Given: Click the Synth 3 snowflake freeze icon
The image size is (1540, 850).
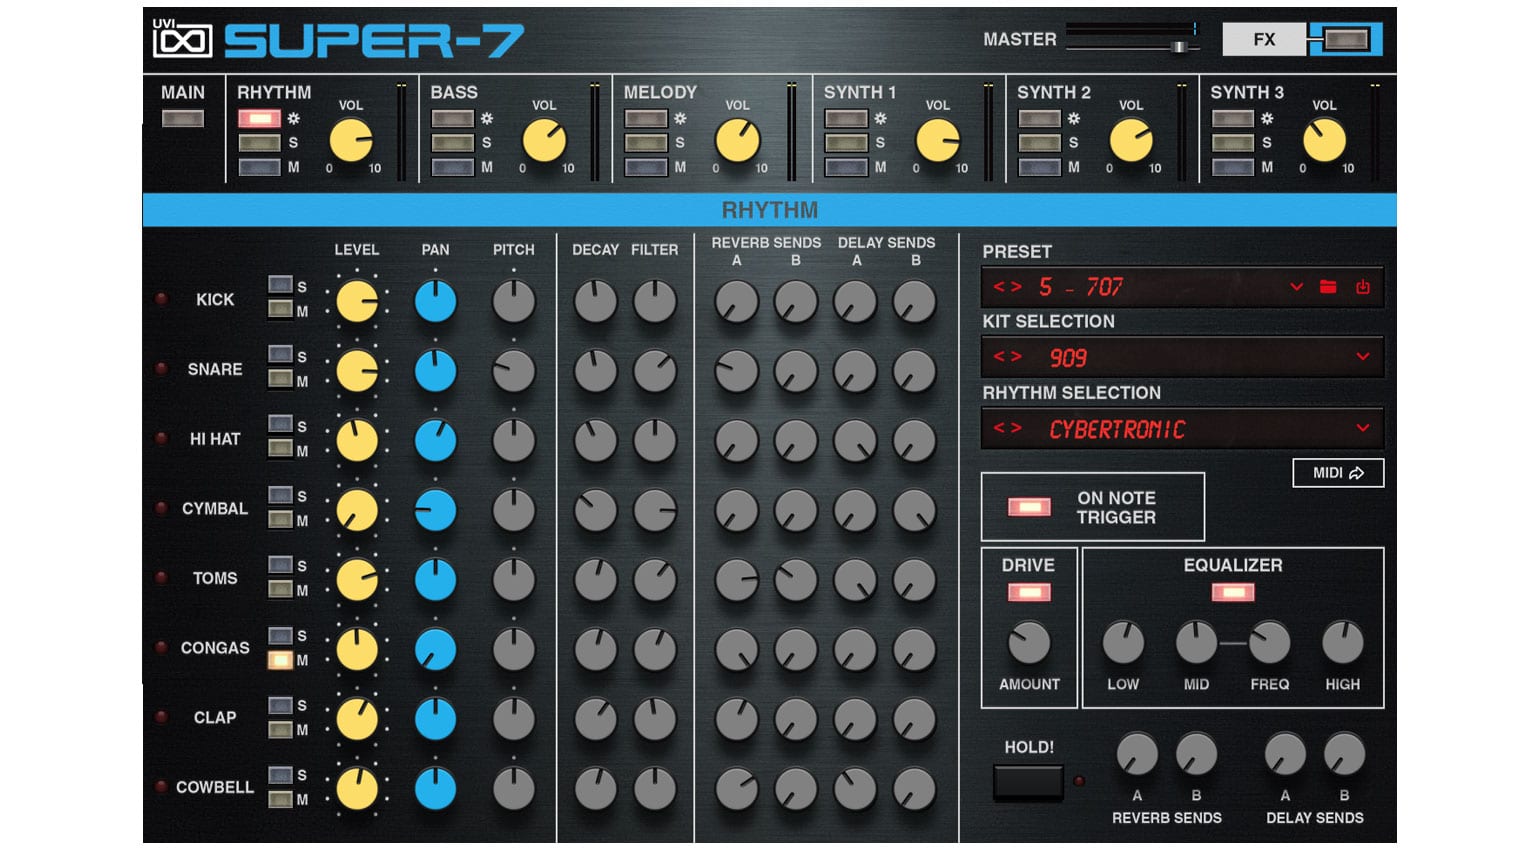Looking at the screenshot, I should [x=1267, y=118].
